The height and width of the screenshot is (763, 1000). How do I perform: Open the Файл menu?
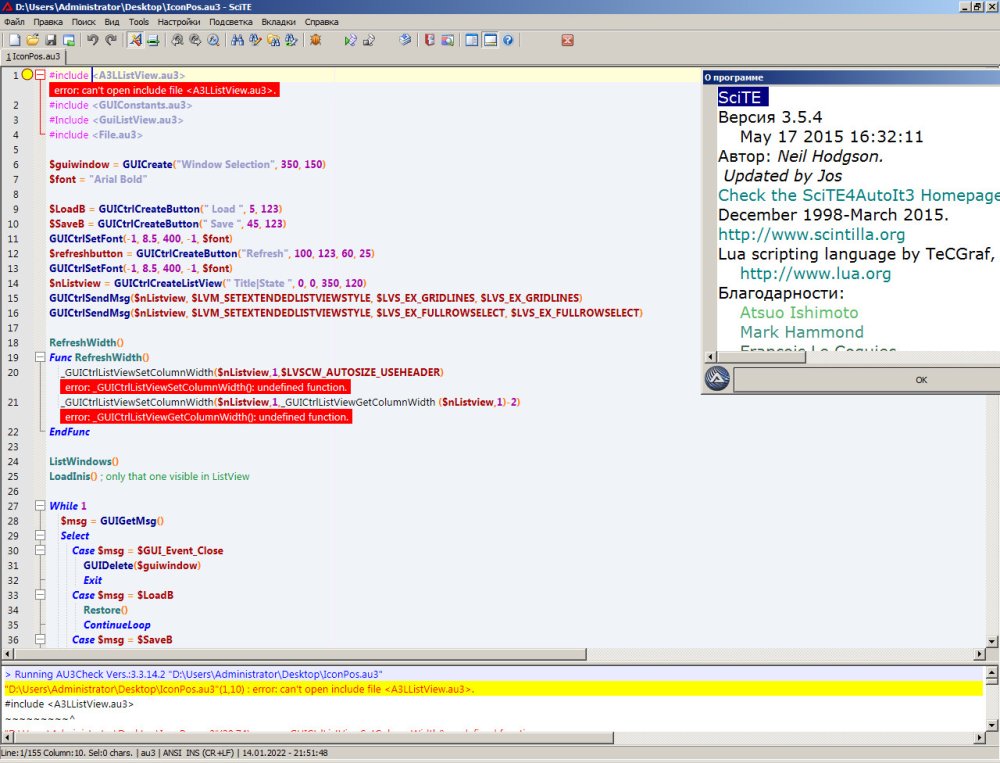pos(14,22)
